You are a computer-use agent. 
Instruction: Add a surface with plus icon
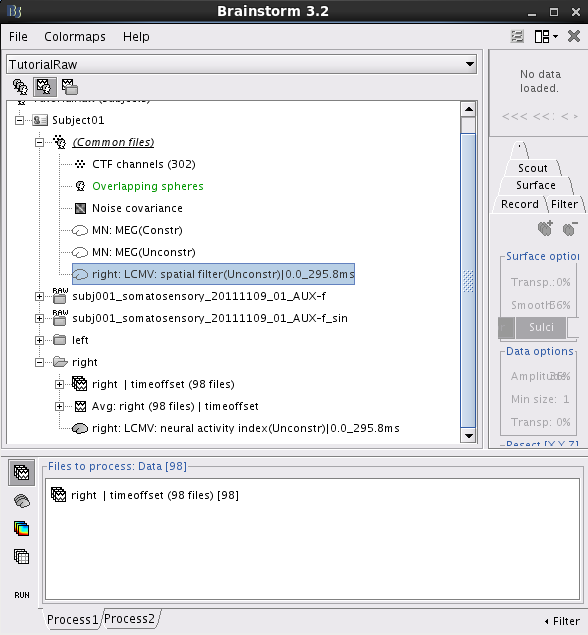click(x=545, y=229)
